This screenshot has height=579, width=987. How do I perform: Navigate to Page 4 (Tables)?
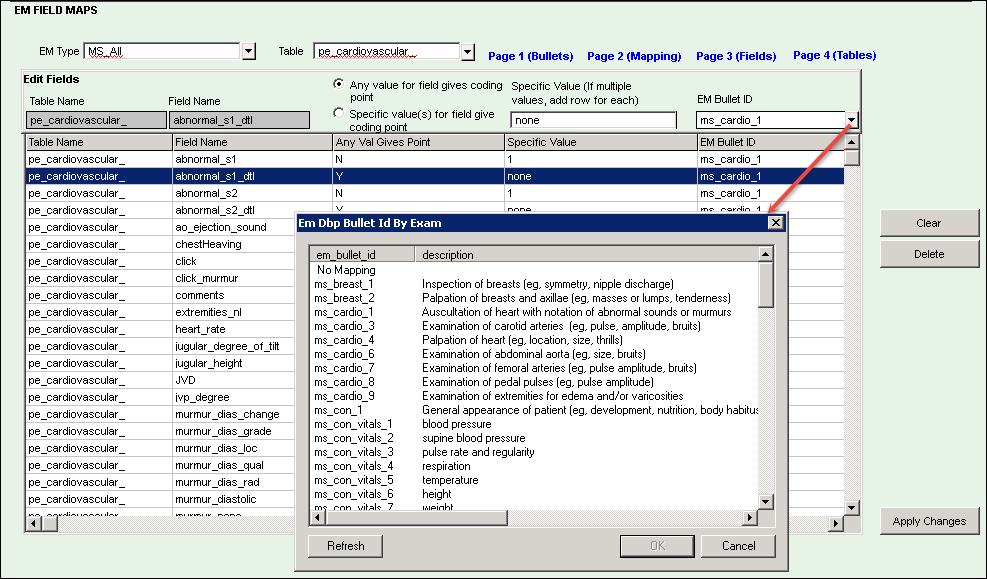(x=834, y=56)
